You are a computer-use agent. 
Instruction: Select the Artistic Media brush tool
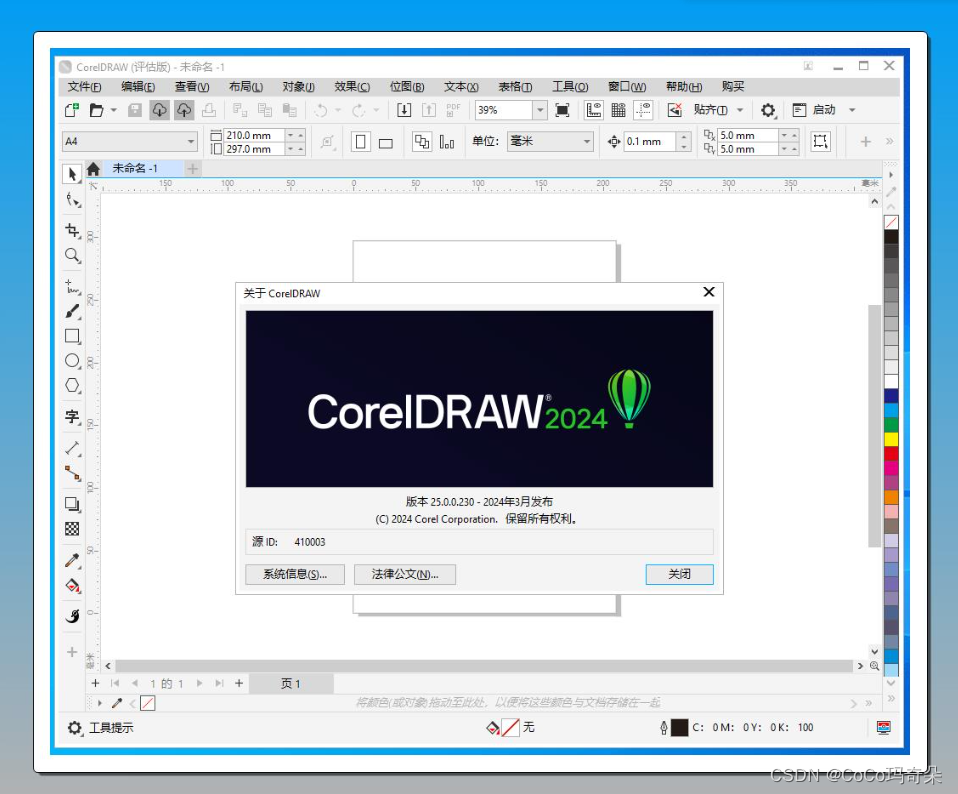73,311
